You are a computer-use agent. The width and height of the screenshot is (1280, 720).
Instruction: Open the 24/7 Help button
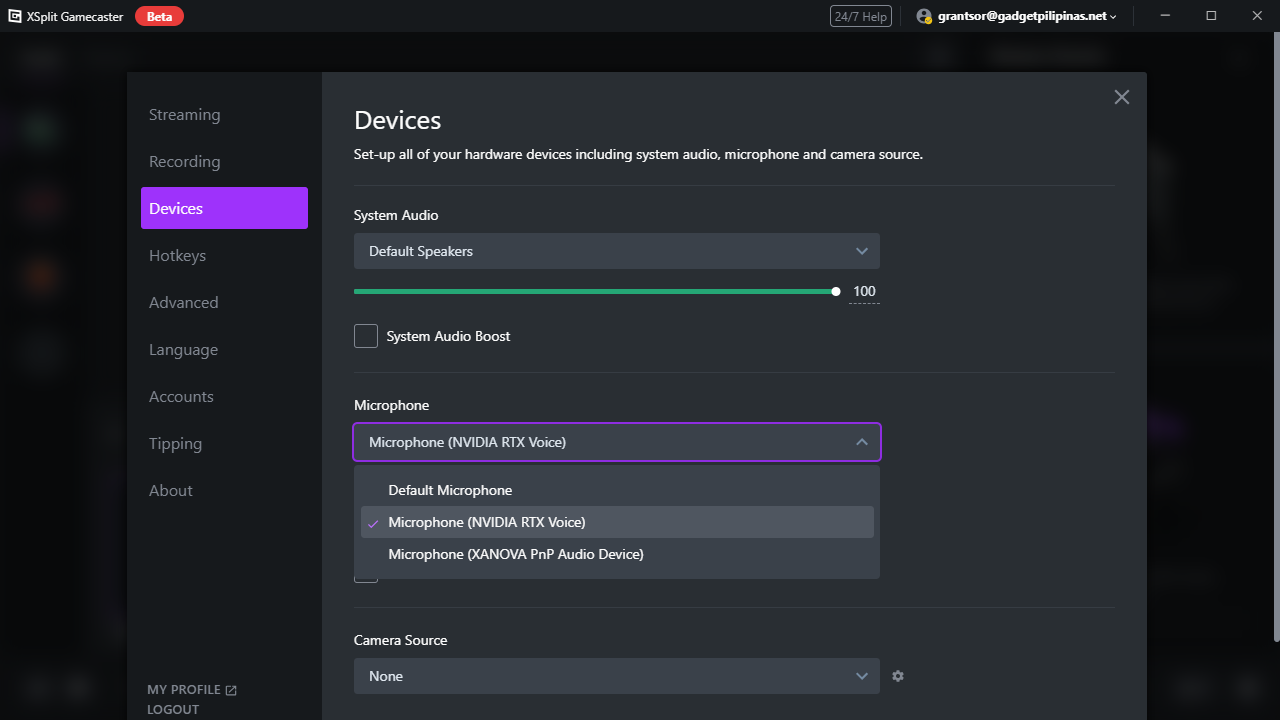point(860,16)
